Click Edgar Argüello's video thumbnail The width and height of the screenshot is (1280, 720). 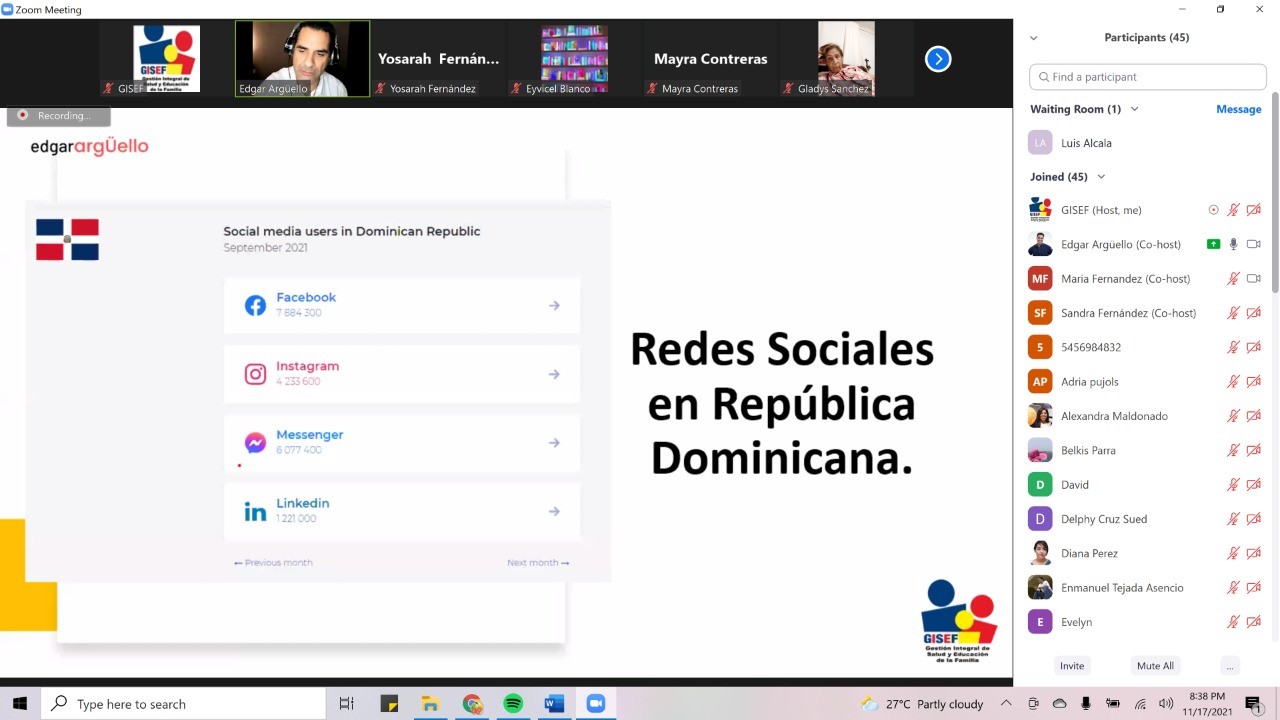[302, 59]
